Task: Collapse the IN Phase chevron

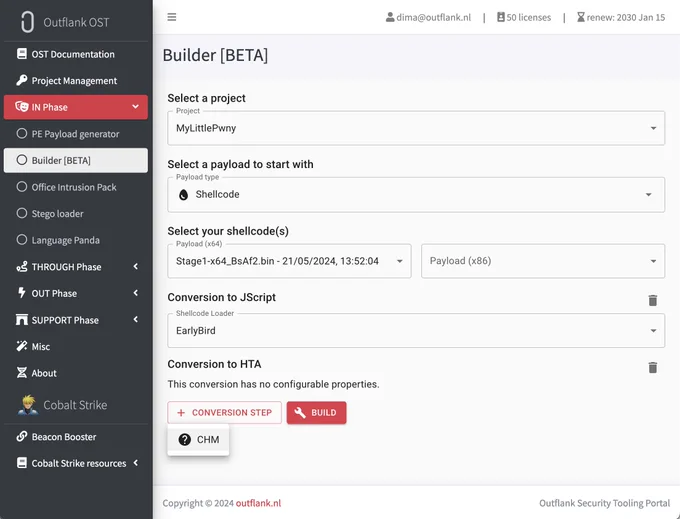Action: tap(135, 107)
